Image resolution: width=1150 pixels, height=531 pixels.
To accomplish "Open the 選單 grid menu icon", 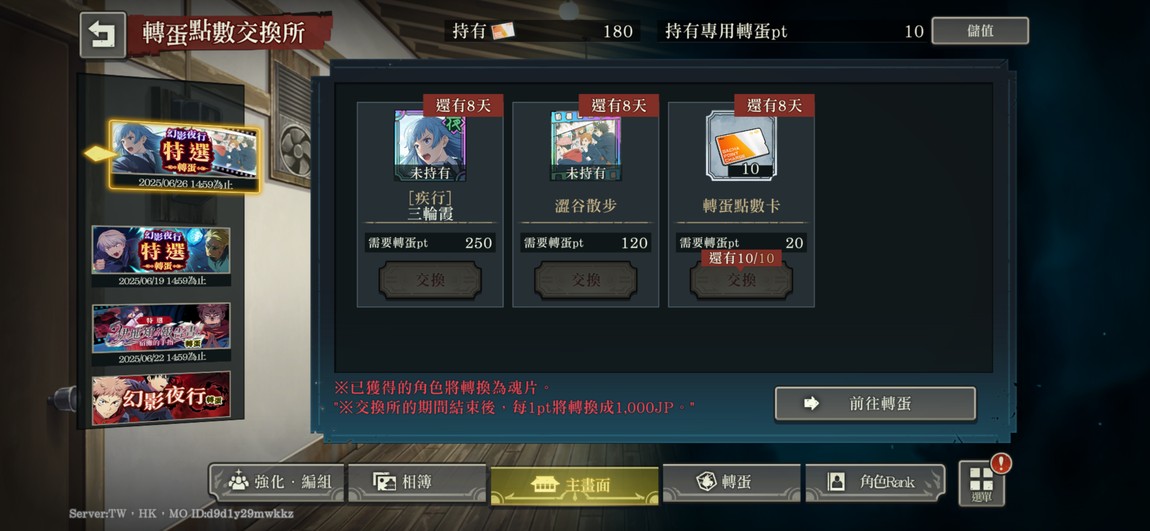I will tap(981, 483).
